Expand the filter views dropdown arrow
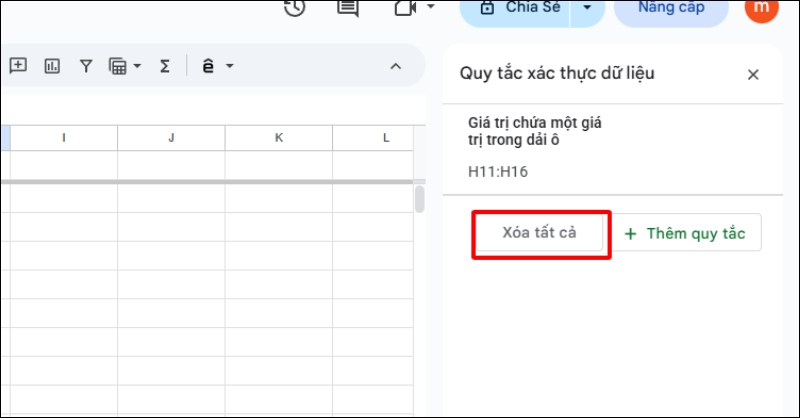Image resolution: width=800 pixels, height=418 pixels. tap(137, 66)
